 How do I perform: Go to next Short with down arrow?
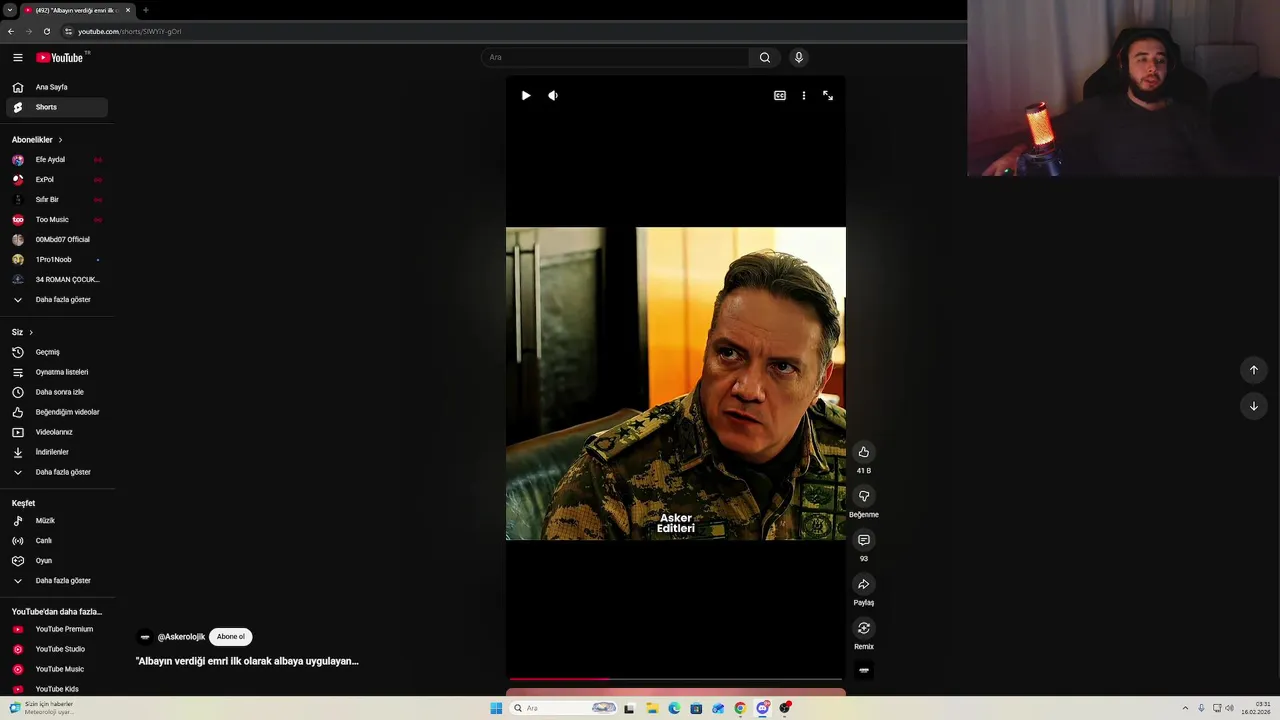point(1254,406)
